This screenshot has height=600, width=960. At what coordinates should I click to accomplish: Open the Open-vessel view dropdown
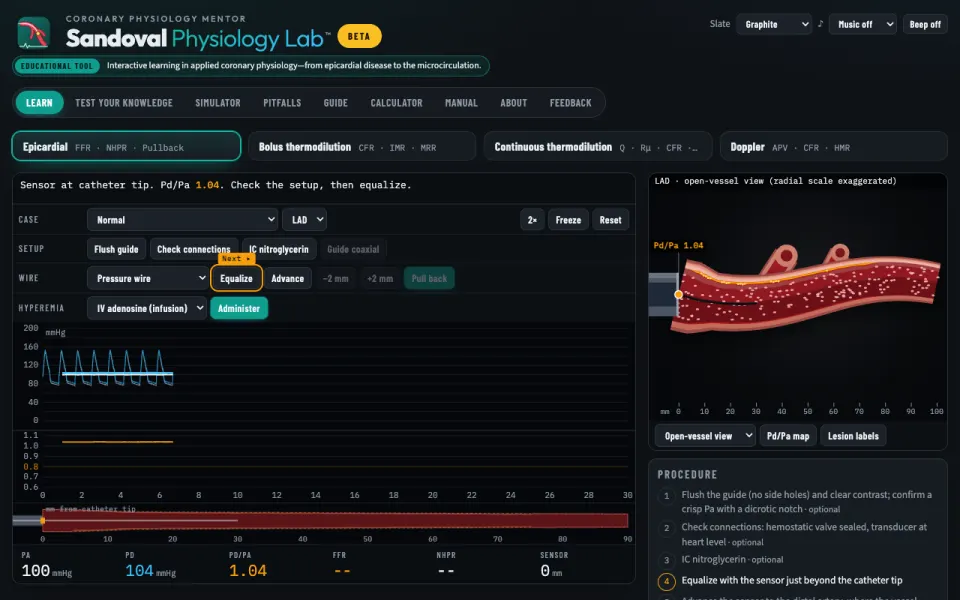pos(705,436)
